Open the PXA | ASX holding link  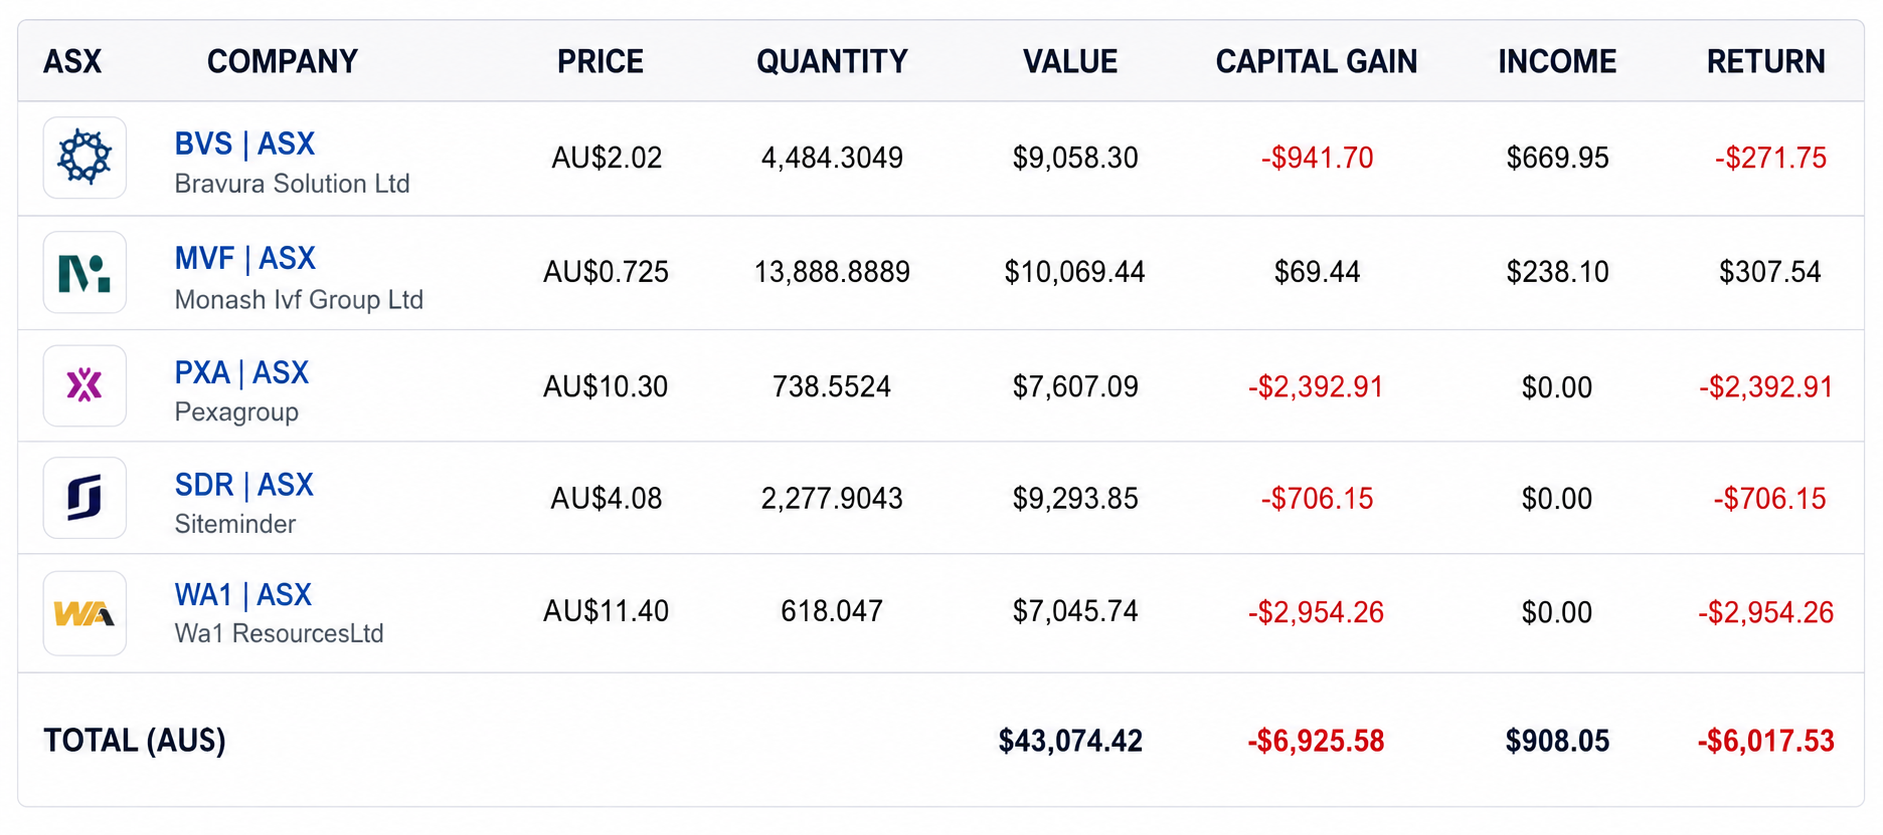click(242, 373)
